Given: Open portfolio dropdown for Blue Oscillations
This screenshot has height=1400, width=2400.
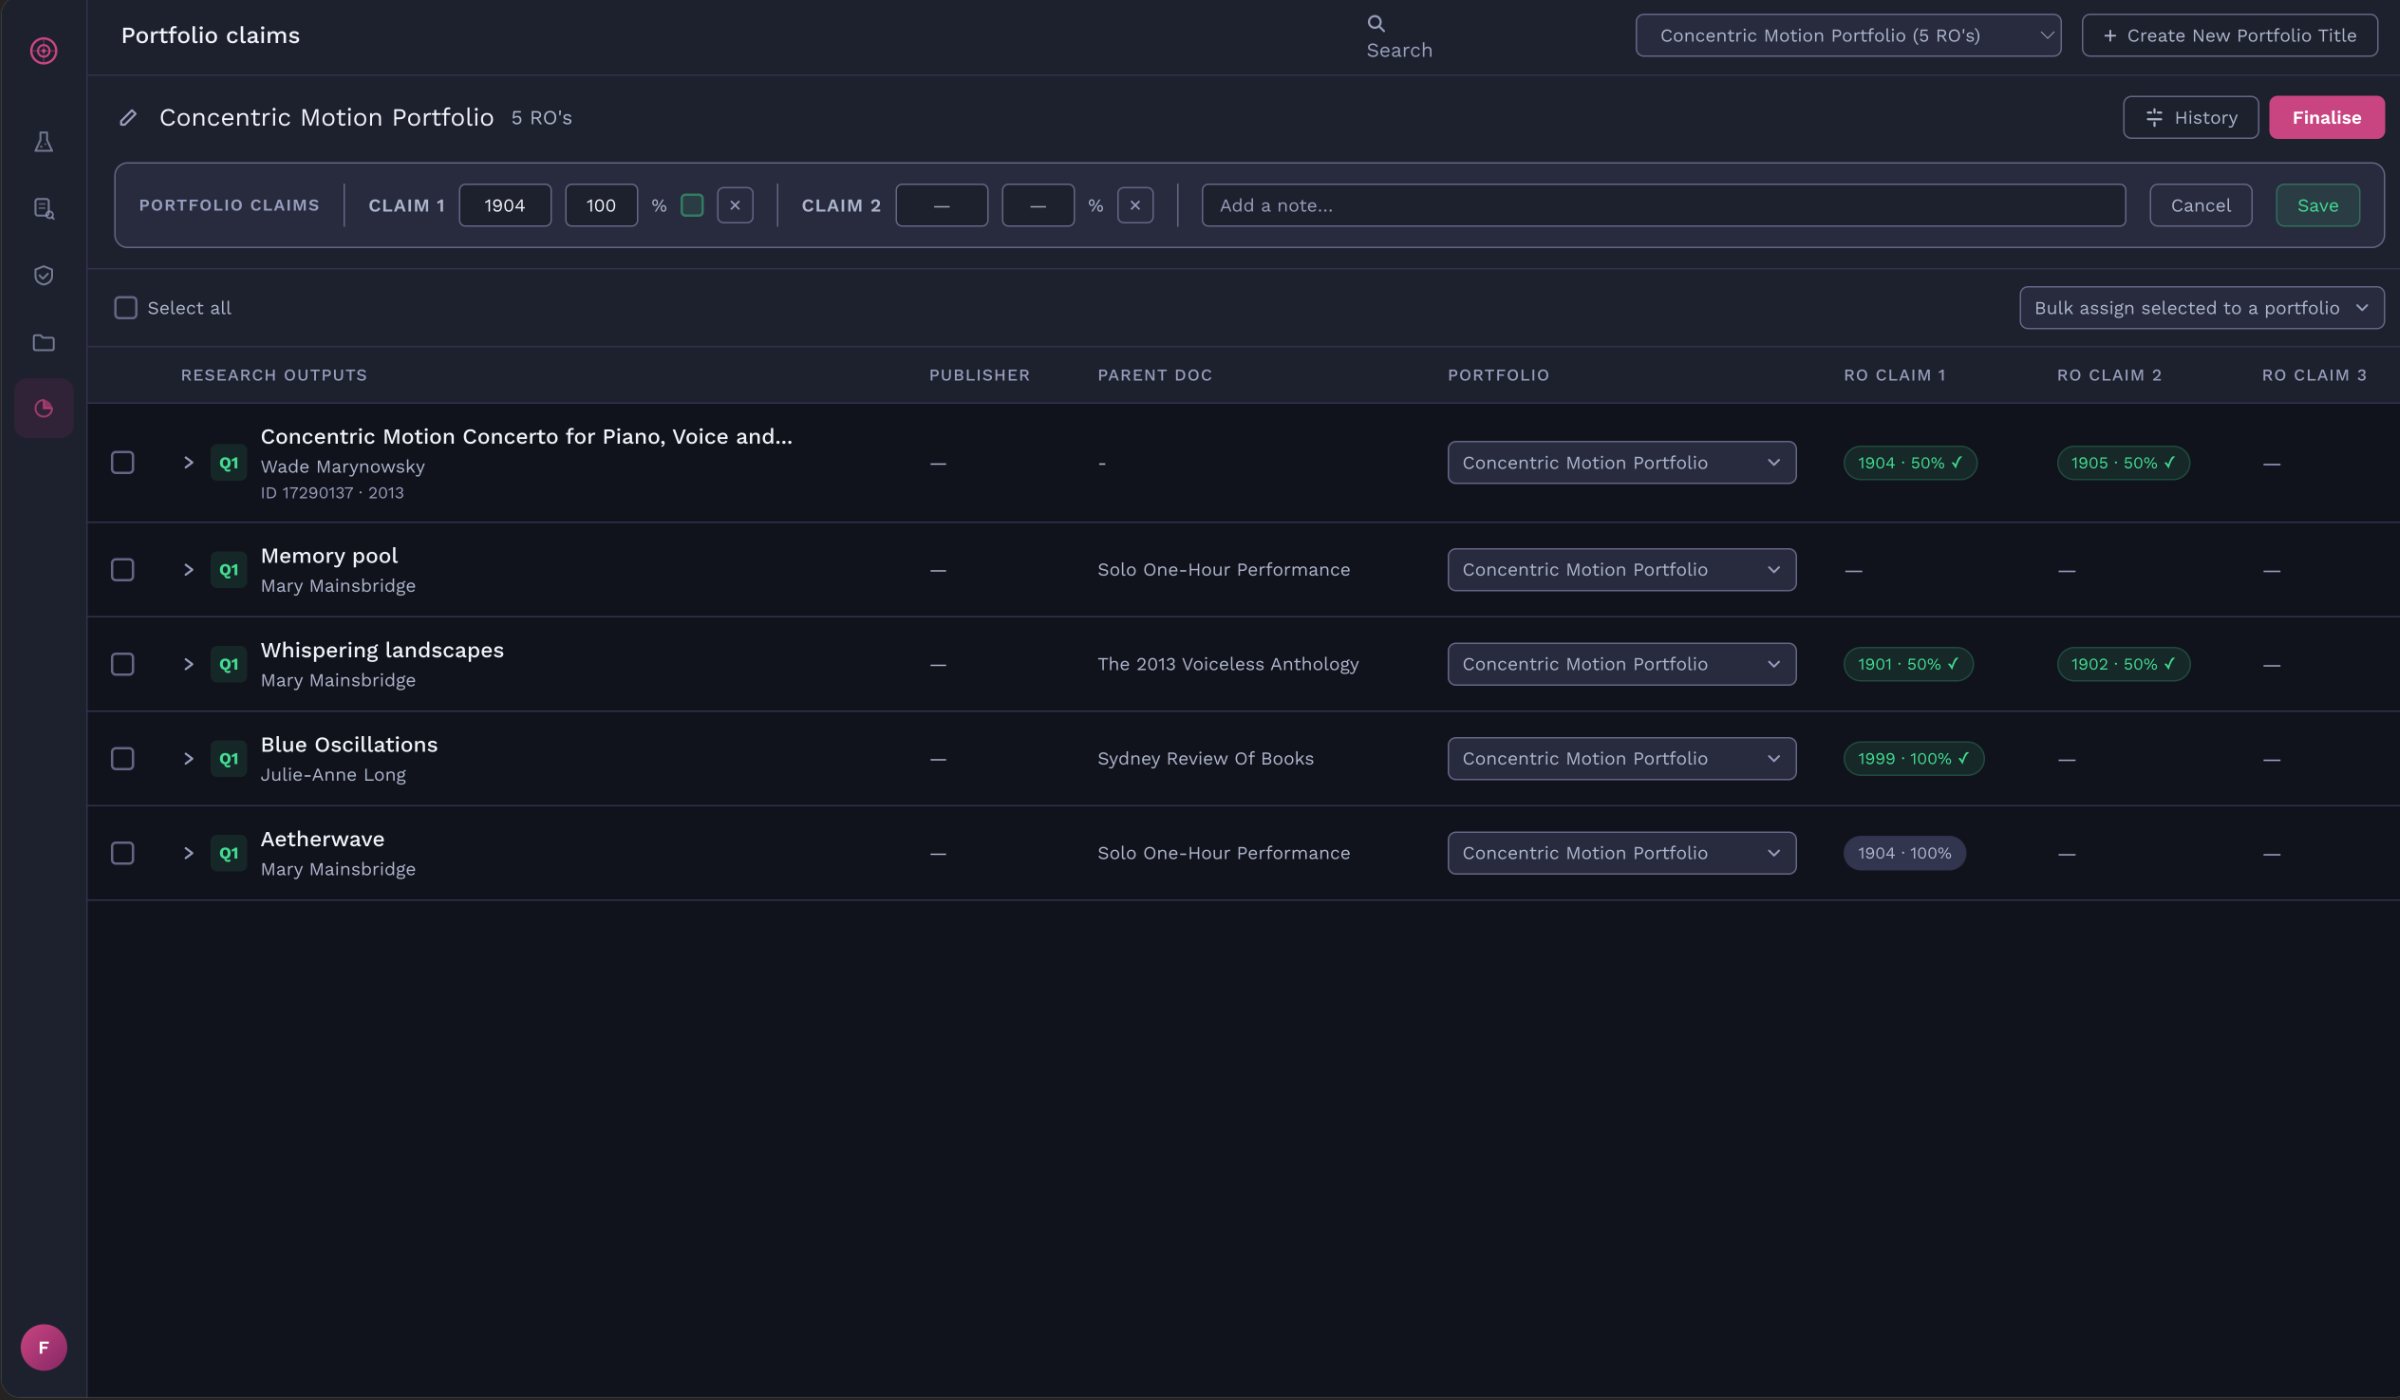Looking at the screenshot, I should click(x=1621, y=759).
